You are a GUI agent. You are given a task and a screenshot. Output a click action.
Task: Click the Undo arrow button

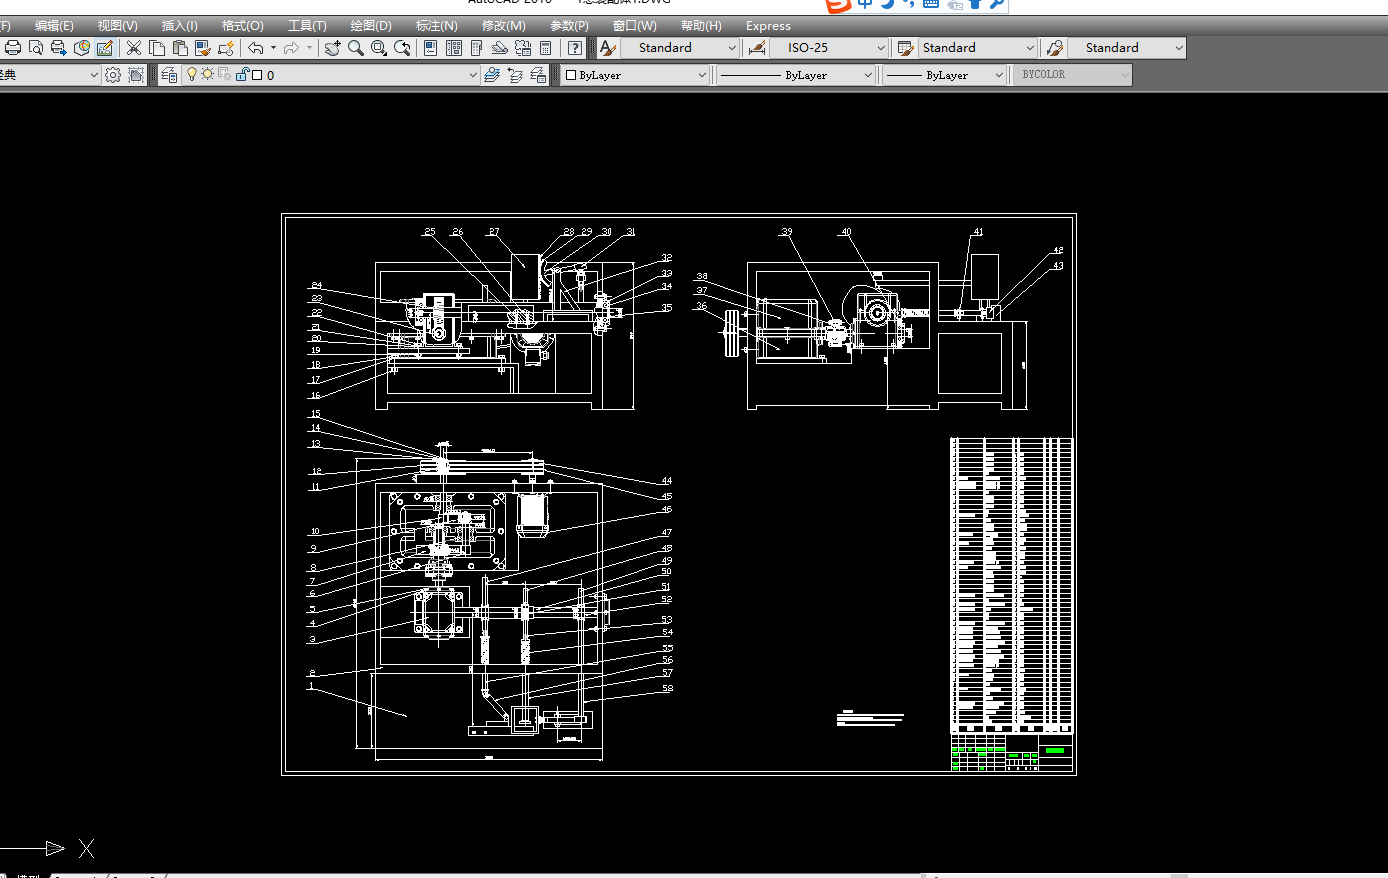pos(256,48)
